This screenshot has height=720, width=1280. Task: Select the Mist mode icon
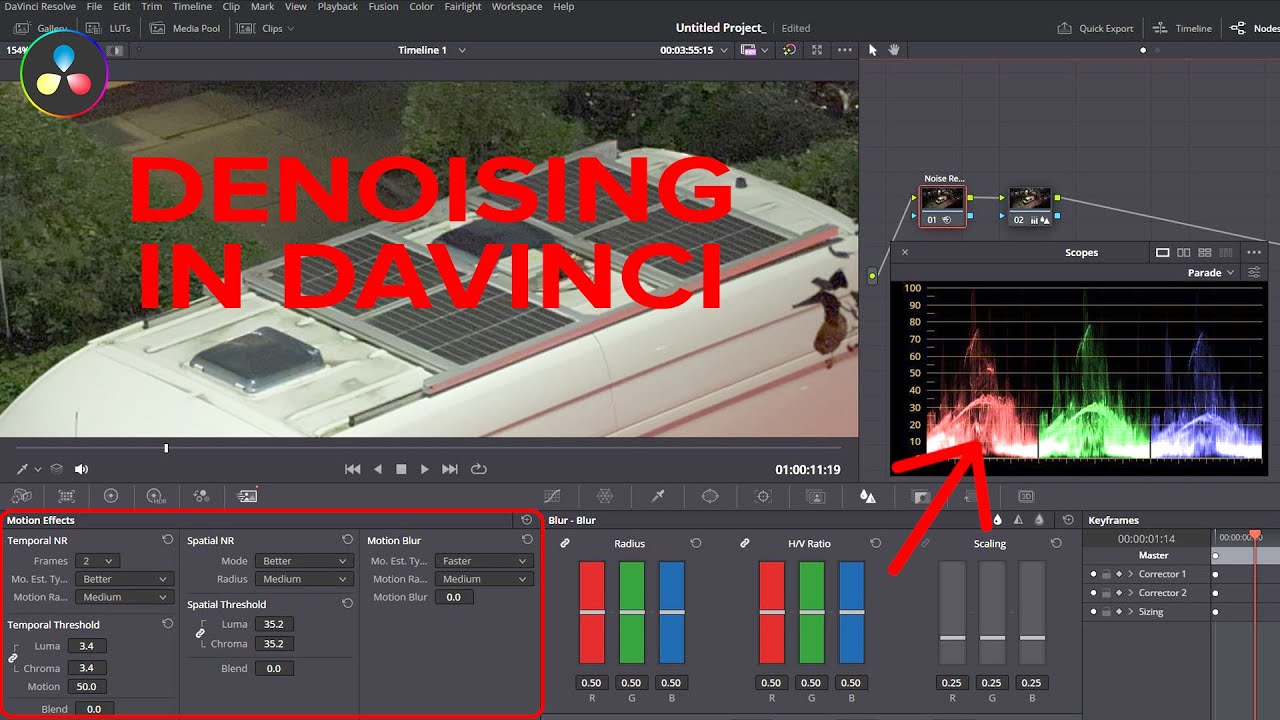(1039, 520)
